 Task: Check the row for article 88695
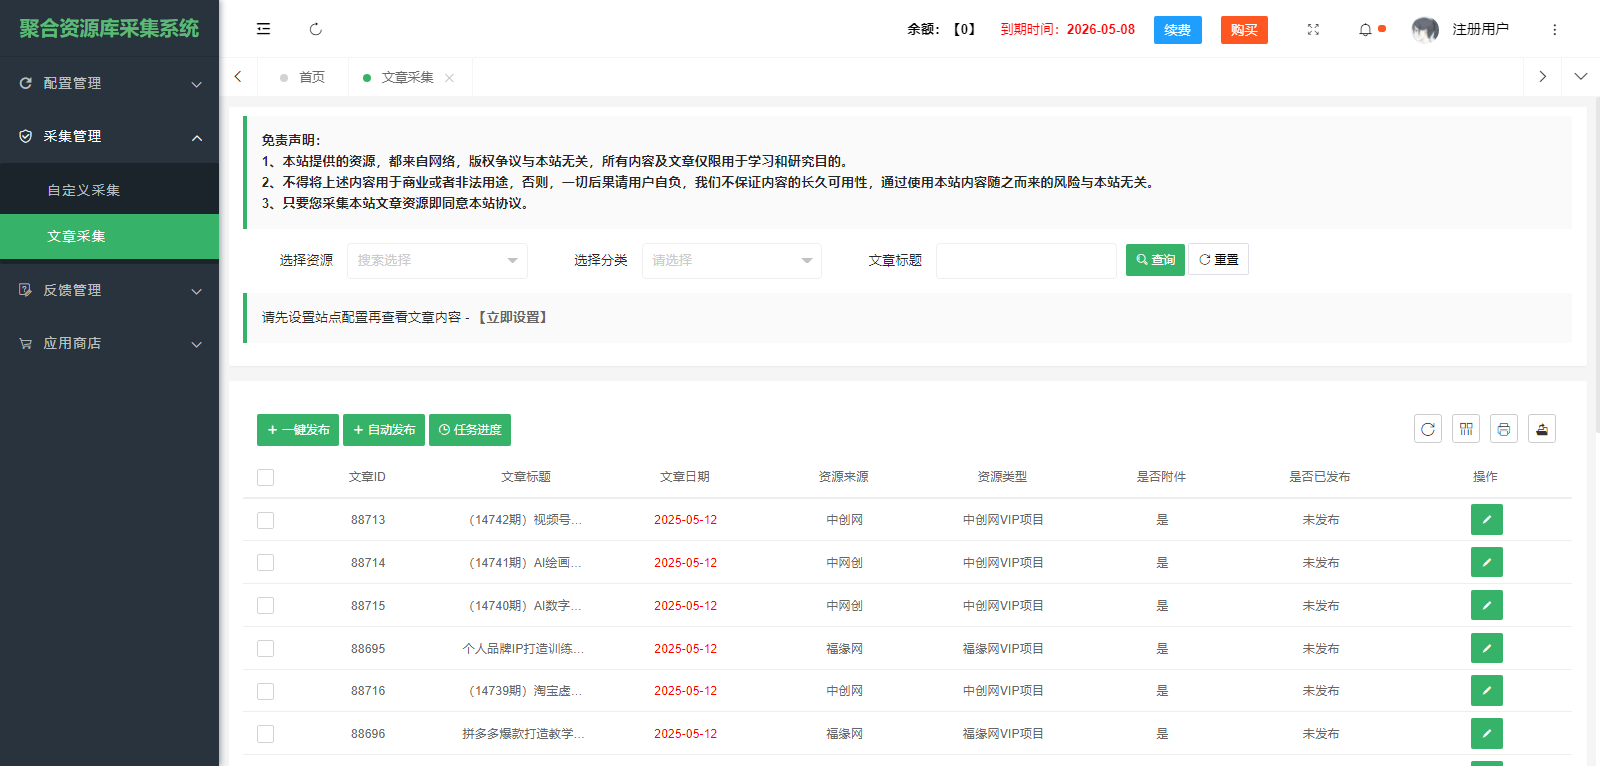click(x=265, y=649)
